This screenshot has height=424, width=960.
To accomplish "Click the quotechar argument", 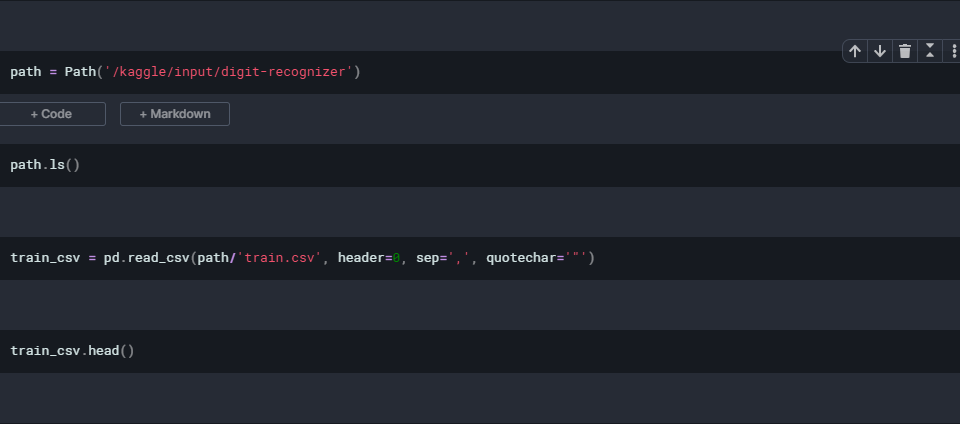I will (x=524, y=258).
